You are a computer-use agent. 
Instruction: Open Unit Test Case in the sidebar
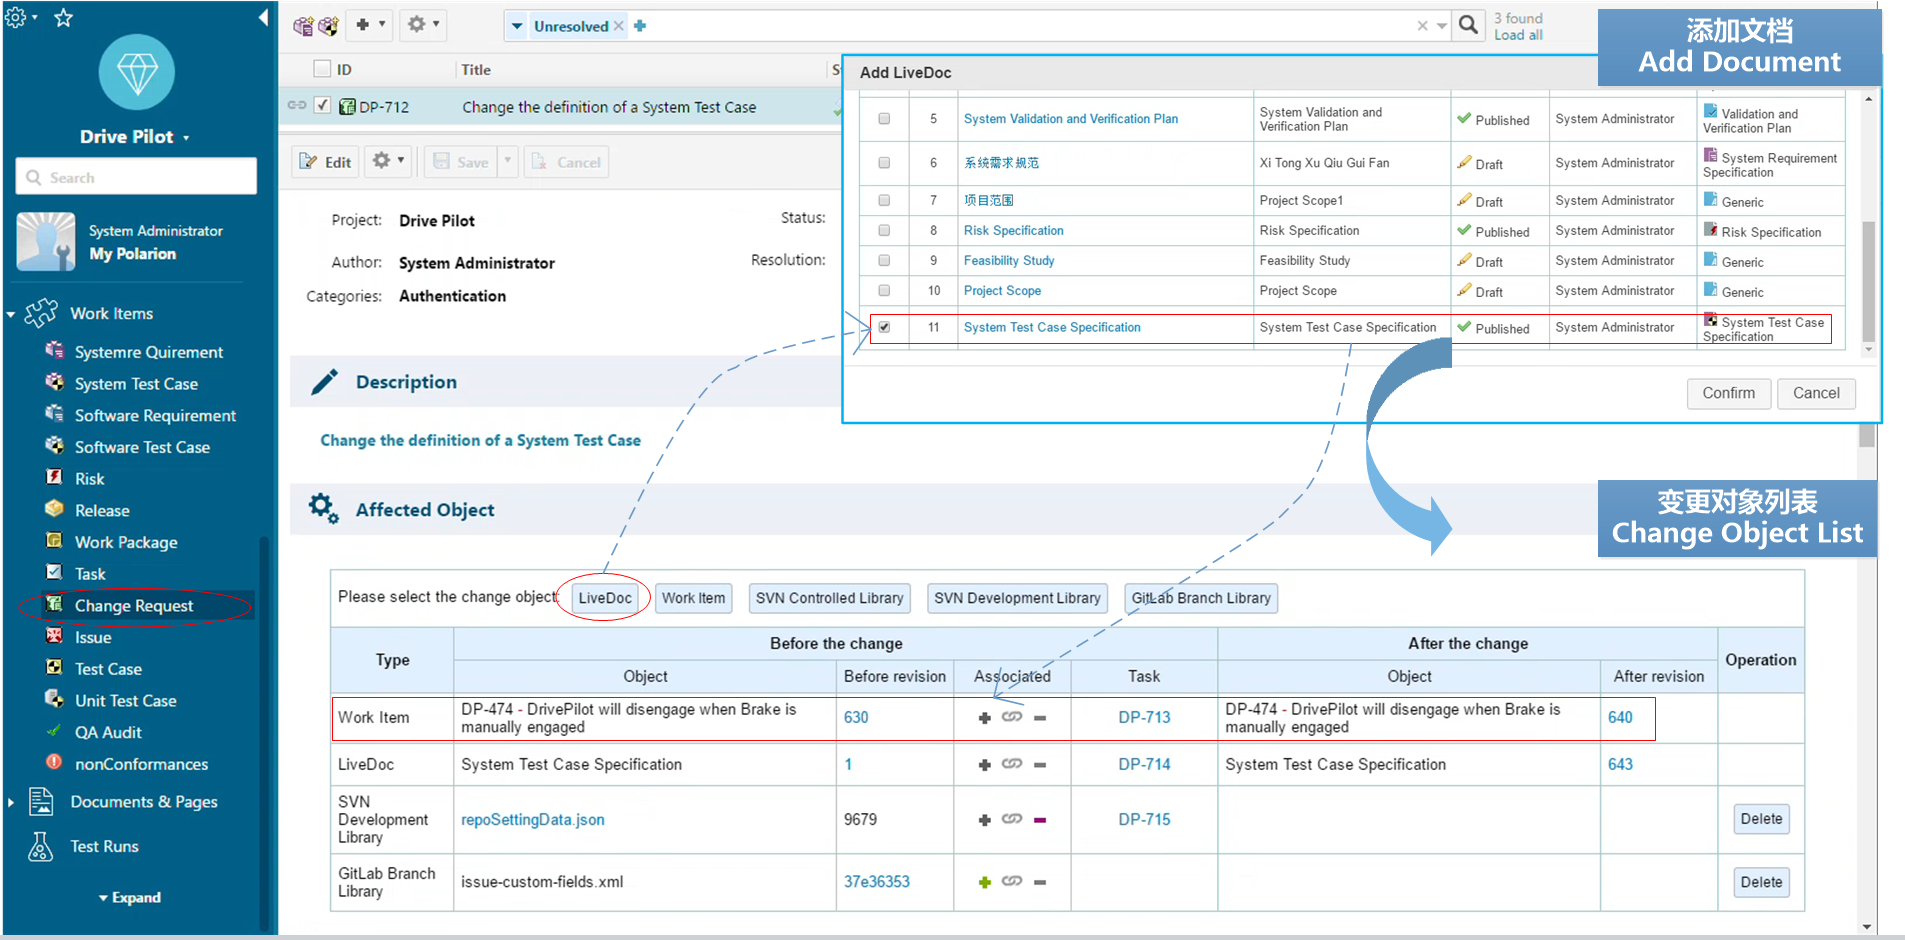click(125, 701)
